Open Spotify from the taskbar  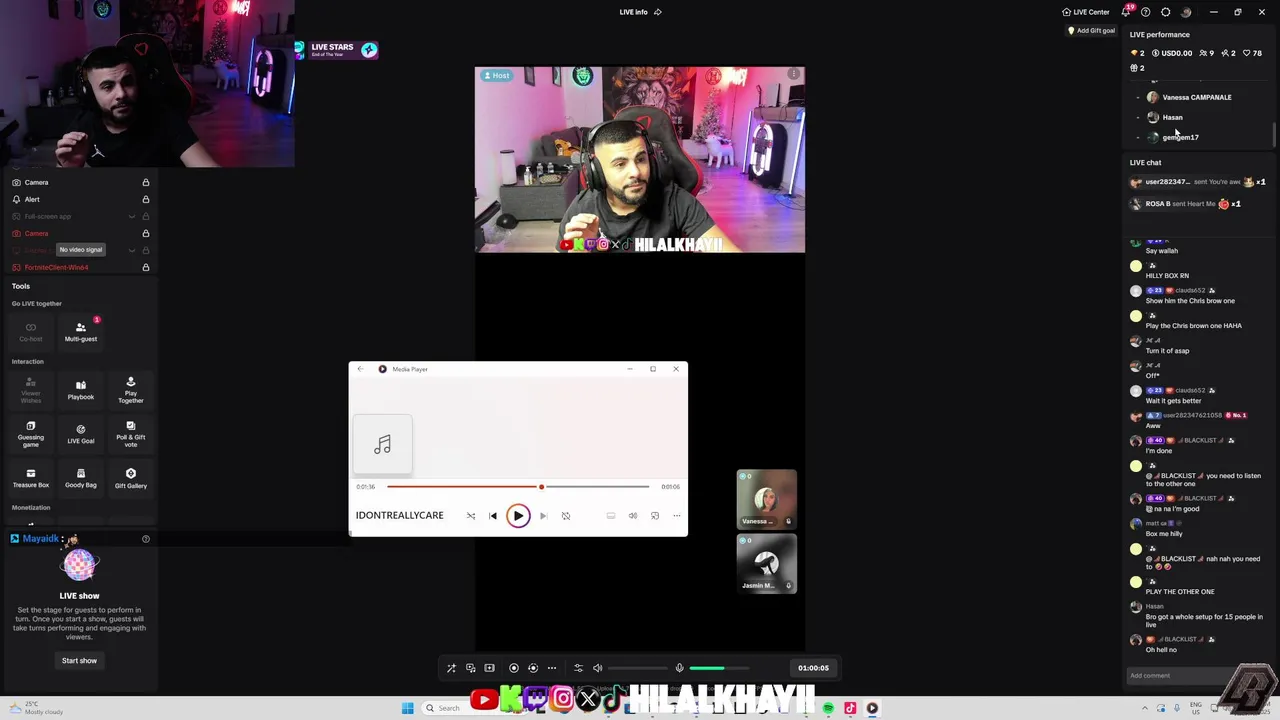[828, 708]
